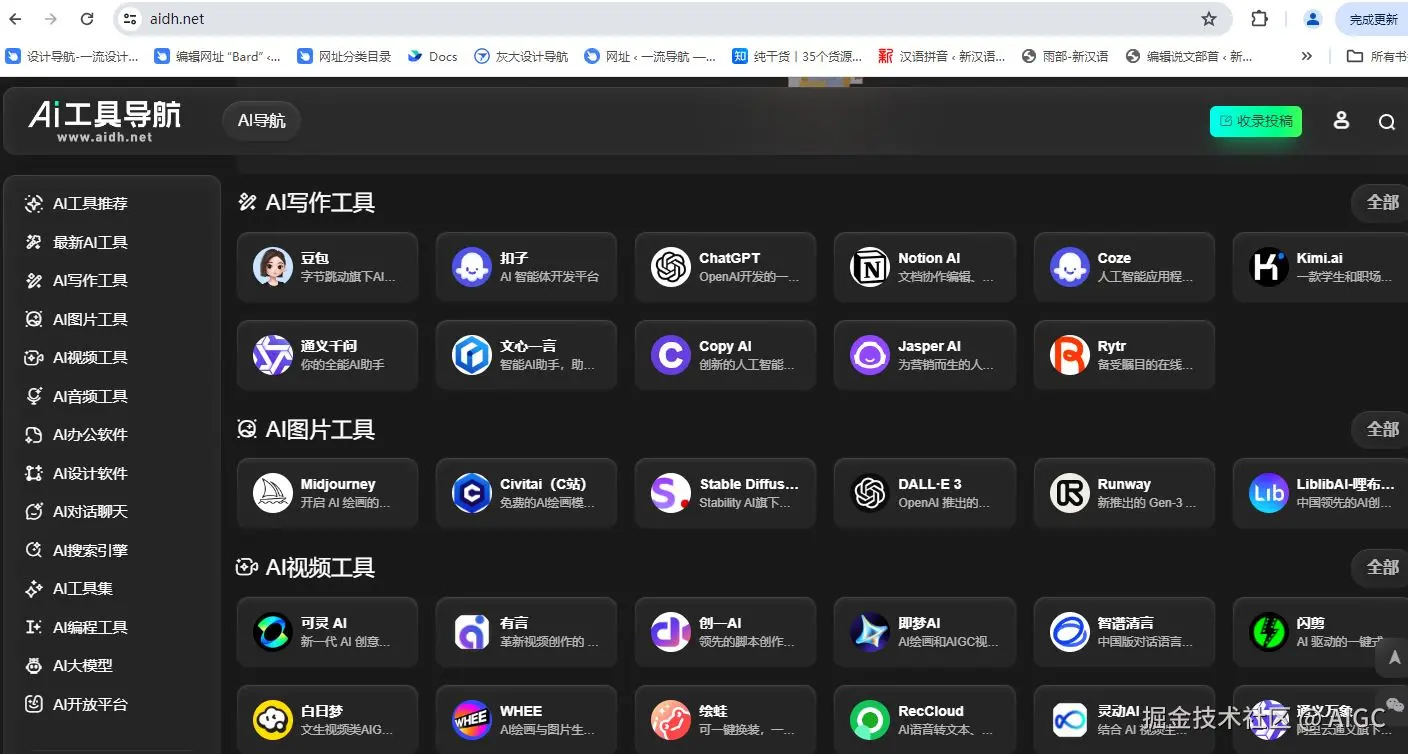Click the green 收录投稿 button
The height and width of the screenshot is (754, 1408).
tap(1256, 121)
